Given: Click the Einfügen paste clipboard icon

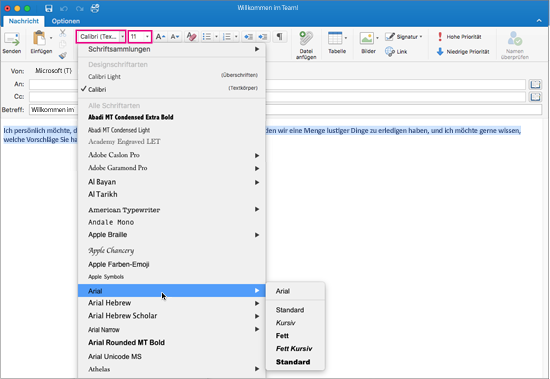Looking at the screenshot, I should tap(39, 38).
